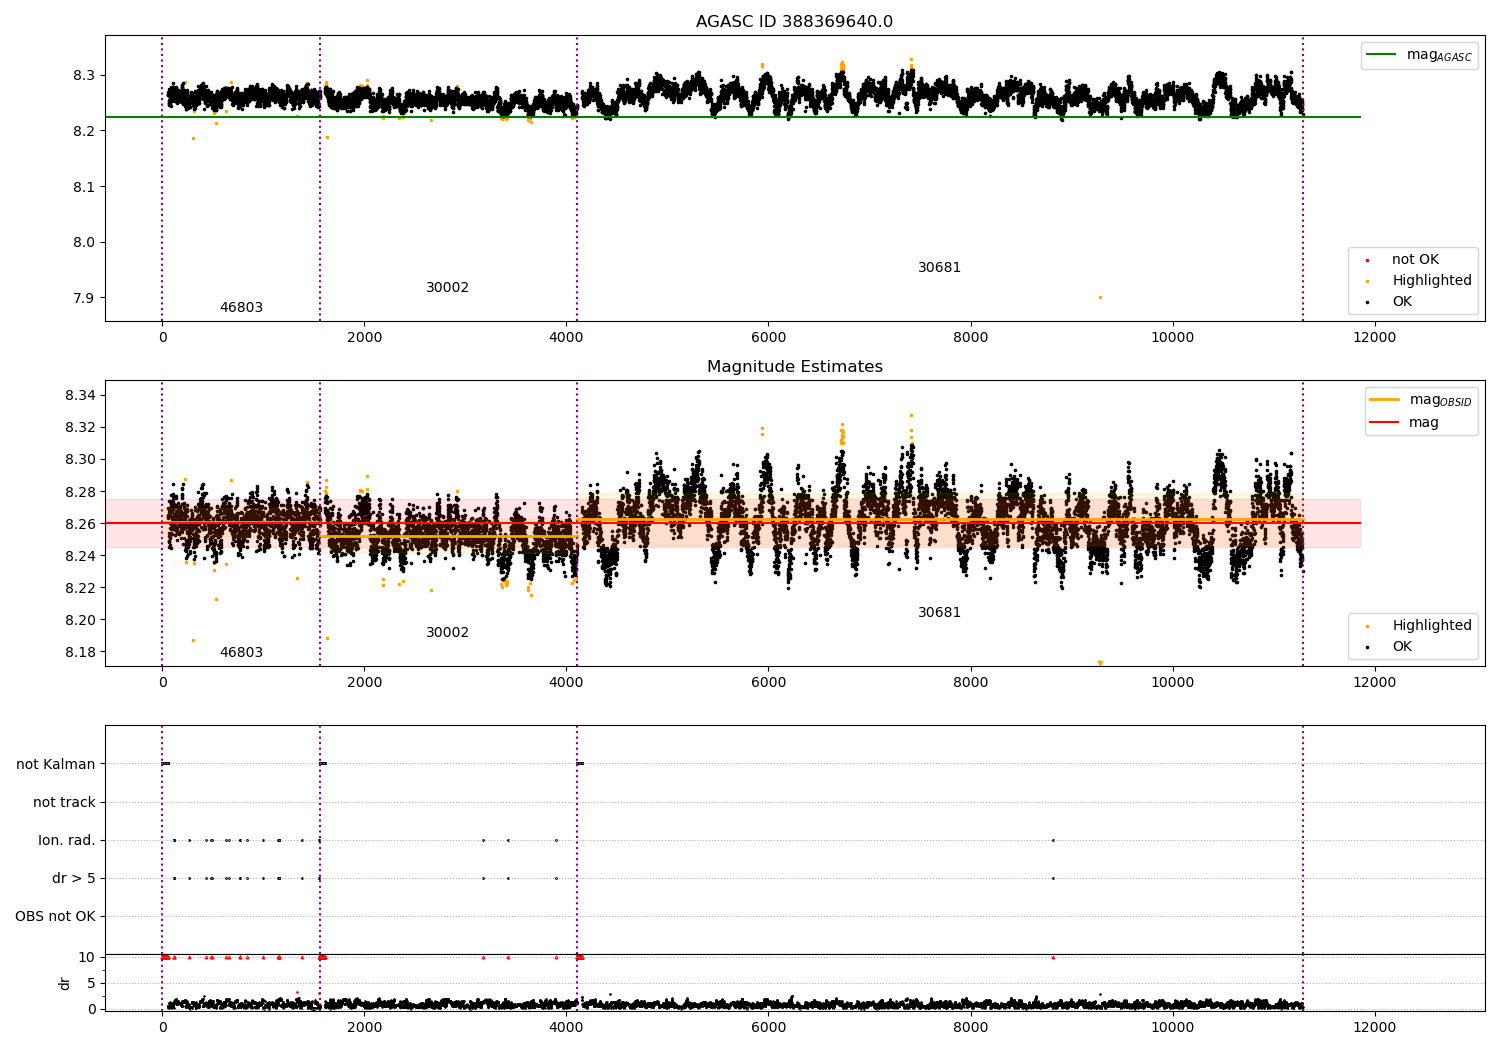Click the OBSID label 46803 in top plot
This screenshot has height=1050, width=1500.
(241, 308)
